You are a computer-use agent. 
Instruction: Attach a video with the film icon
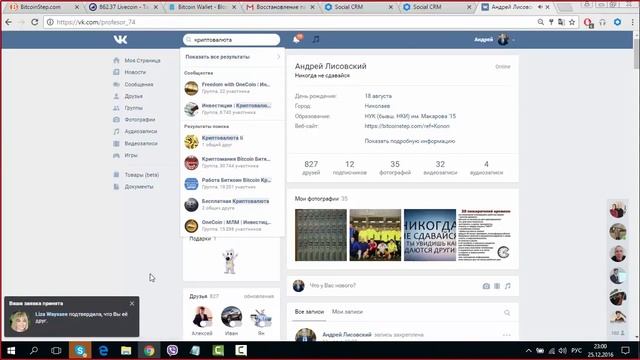(497, 286)
